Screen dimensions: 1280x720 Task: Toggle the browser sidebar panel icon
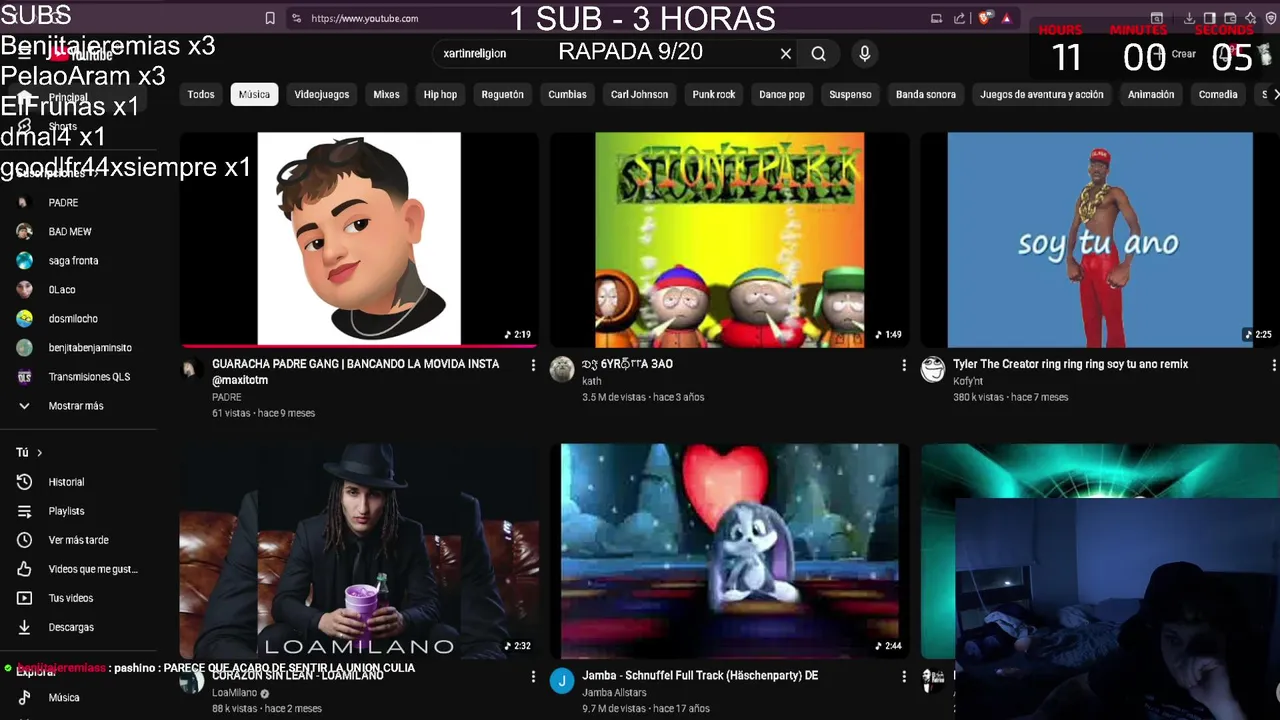point(1210,18)
